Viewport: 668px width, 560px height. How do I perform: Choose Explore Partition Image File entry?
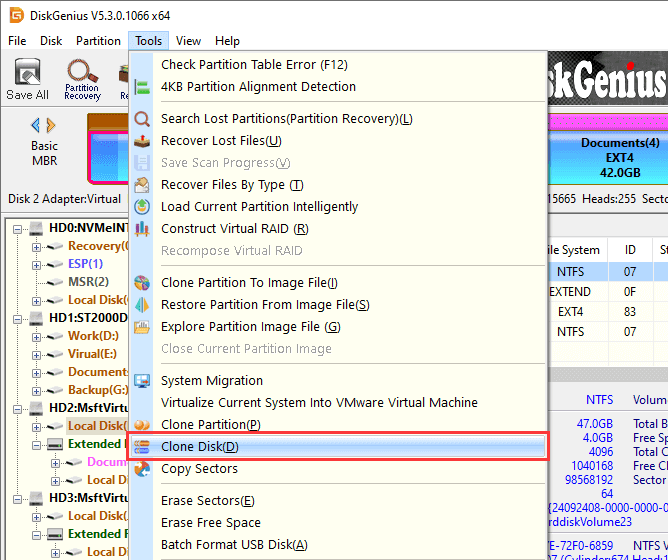pyautogui.click(x=338, y=327)
